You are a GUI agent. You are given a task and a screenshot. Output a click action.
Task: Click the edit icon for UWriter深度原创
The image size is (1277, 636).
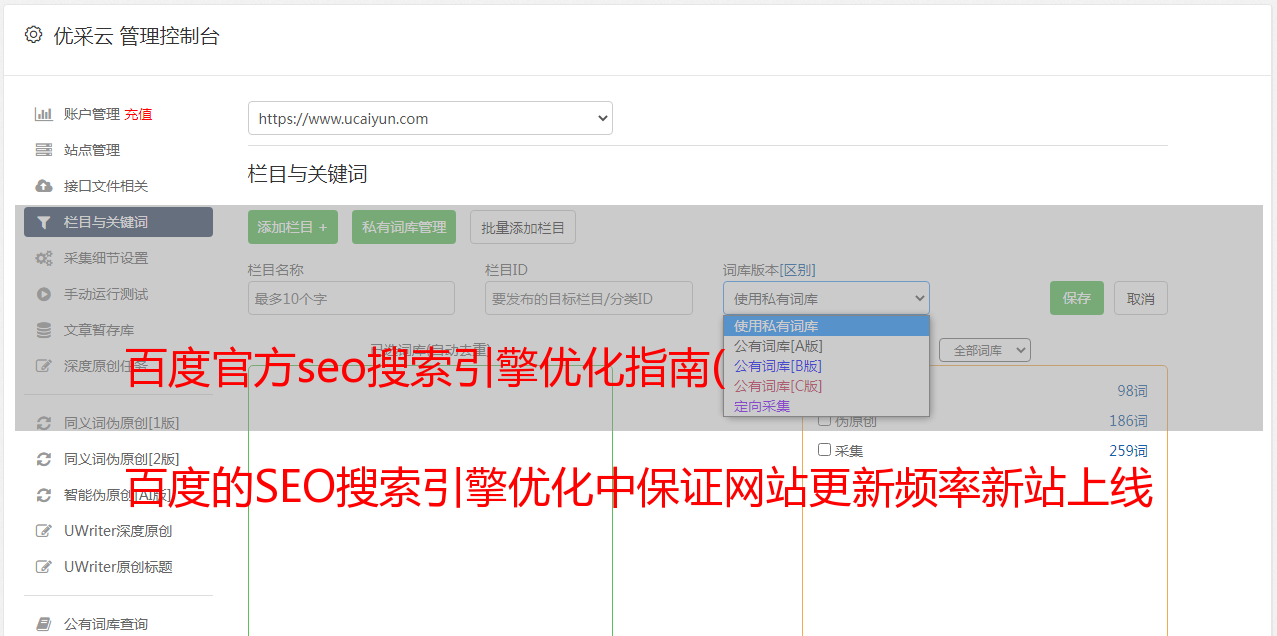[x=43, y=531]
